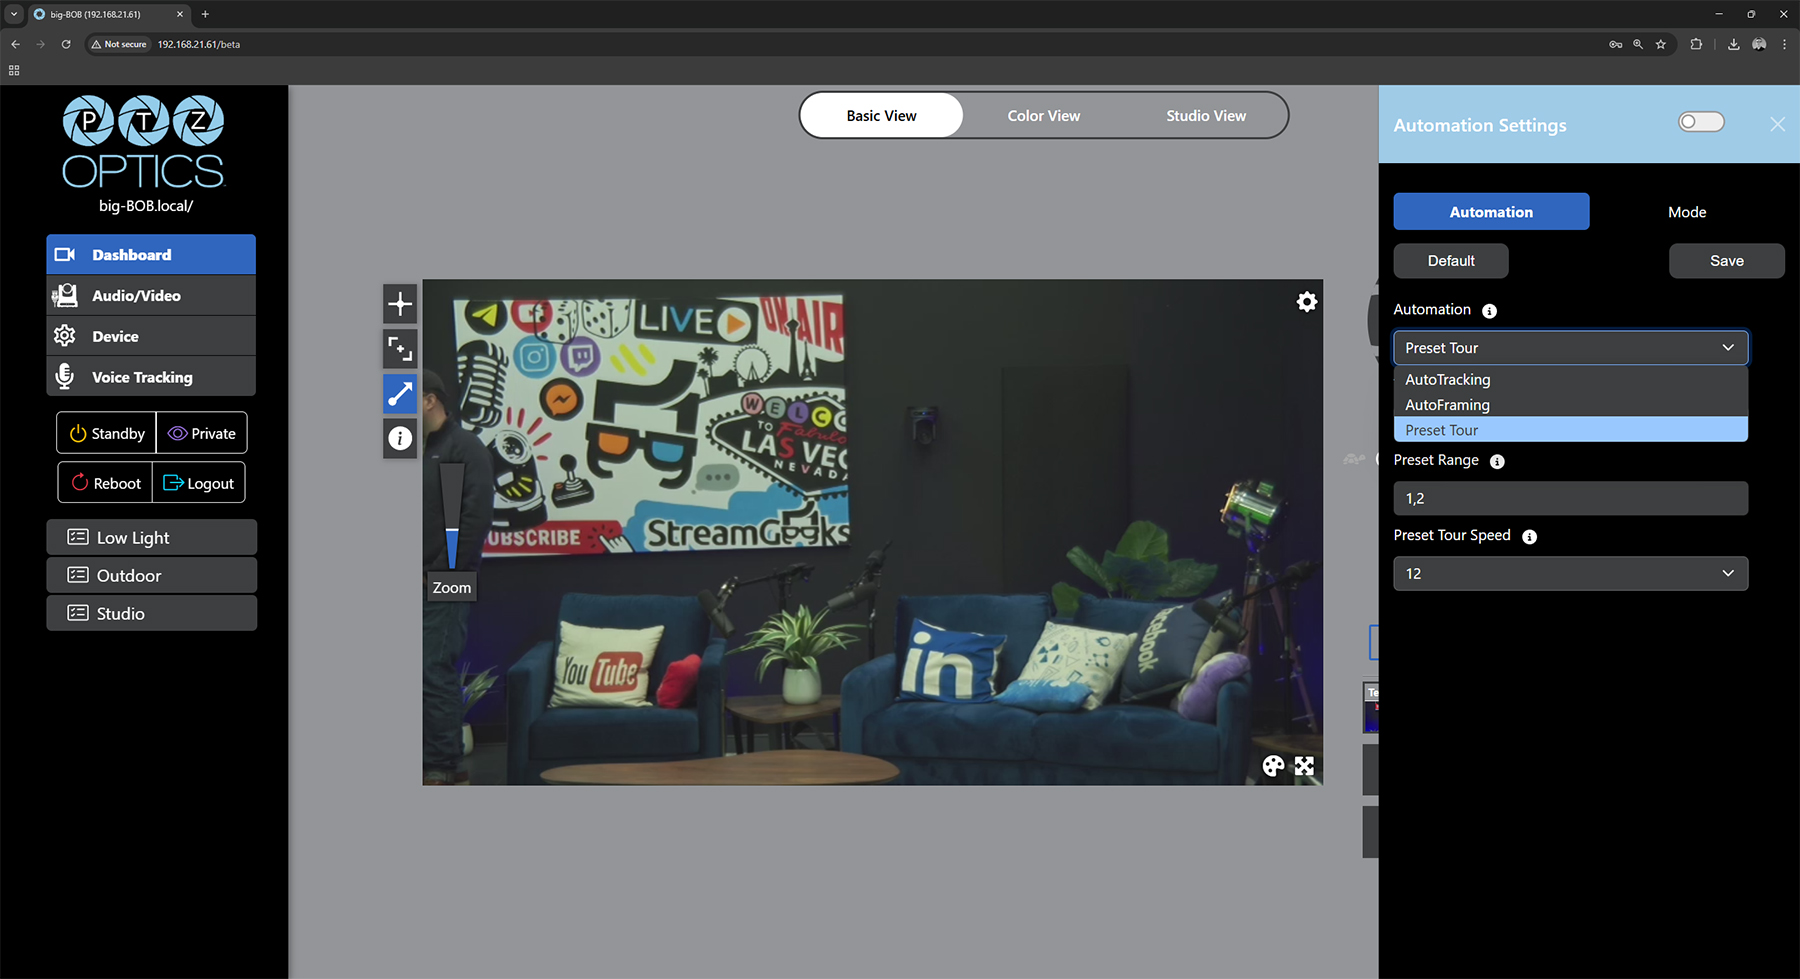Click the Default button
1800x979 pixels.
(1451, 261)
